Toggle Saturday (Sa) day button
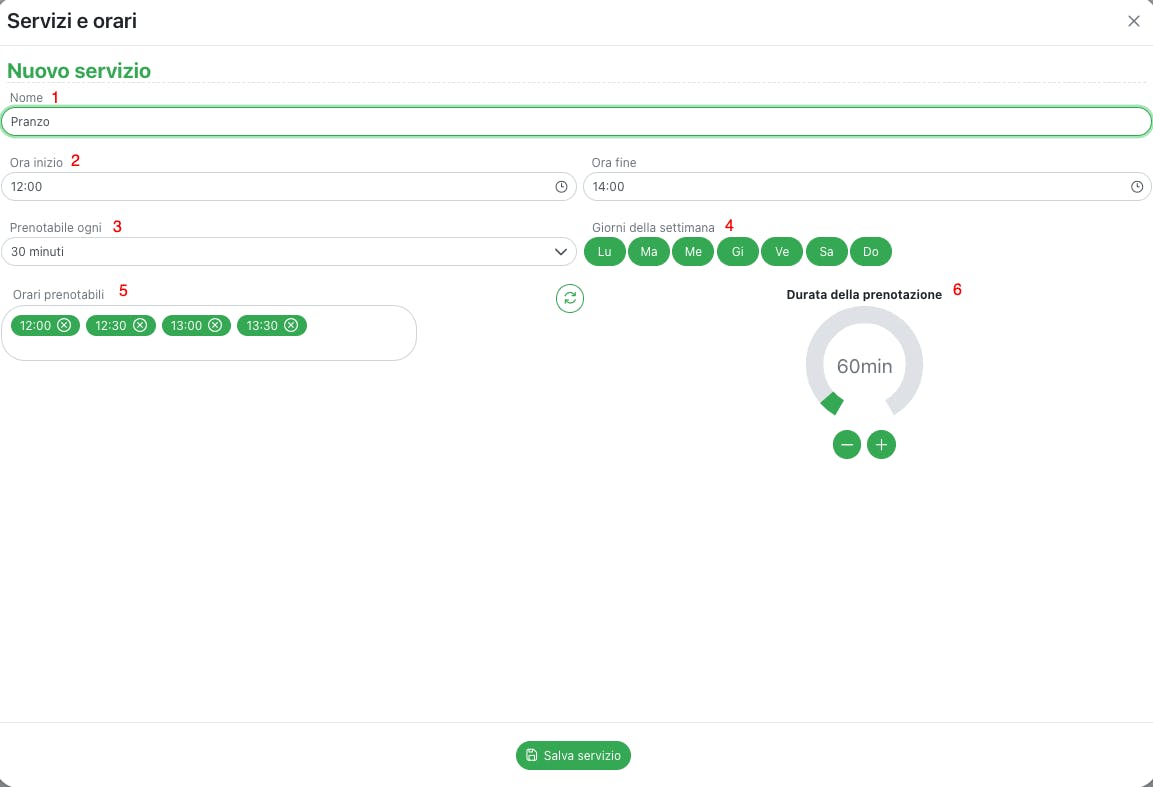1153x787 pixels. click(x=826, y=252)
